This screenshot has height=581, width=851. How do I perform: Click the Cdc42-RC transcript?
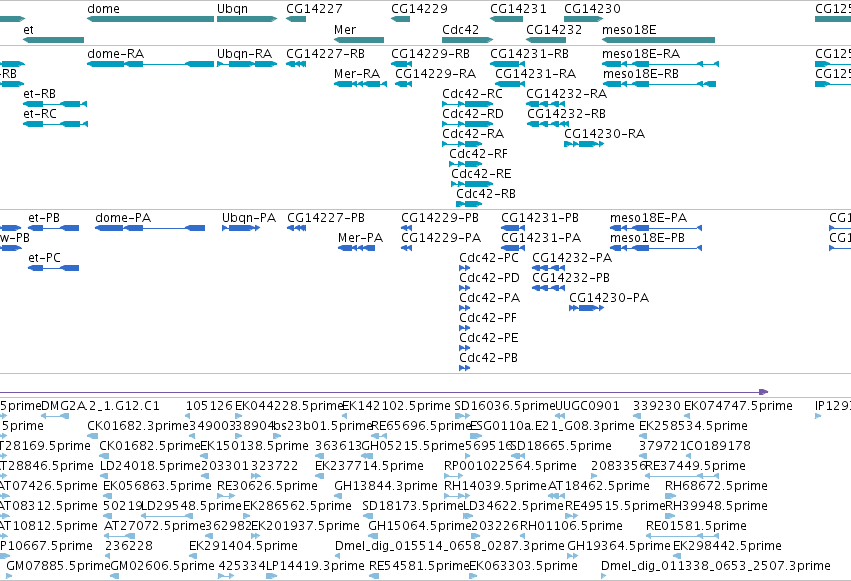[467, 104]
